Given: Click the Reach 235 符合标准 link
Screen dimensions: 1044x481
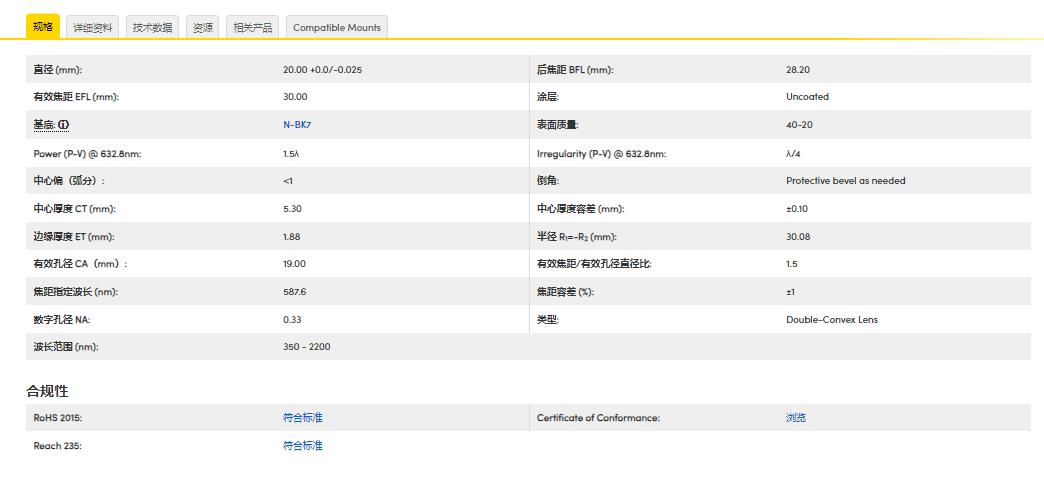Looking at the screenshot, I should pos(303,446).
